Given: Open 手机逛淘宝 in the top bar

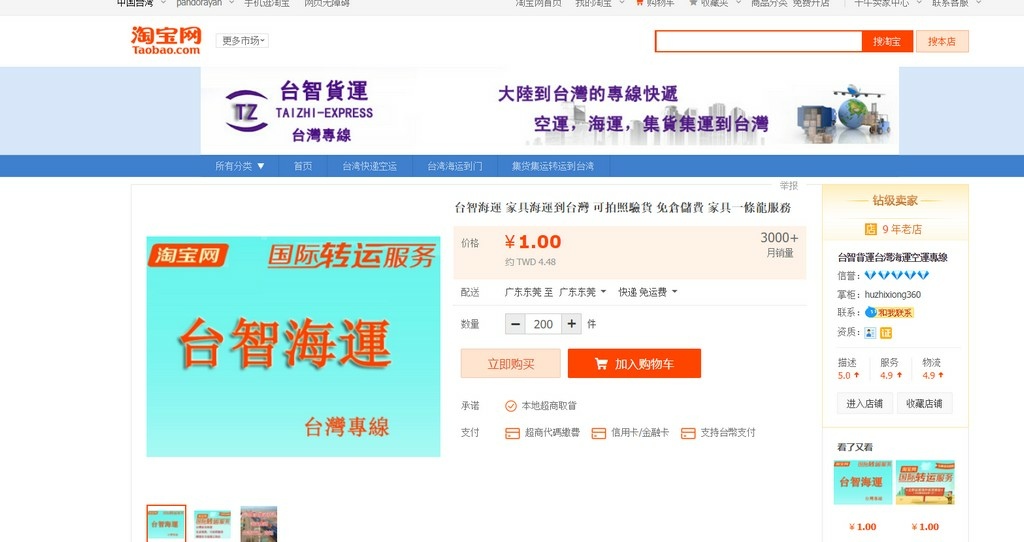Looking at the screenshot, I should tap(266, 3).
